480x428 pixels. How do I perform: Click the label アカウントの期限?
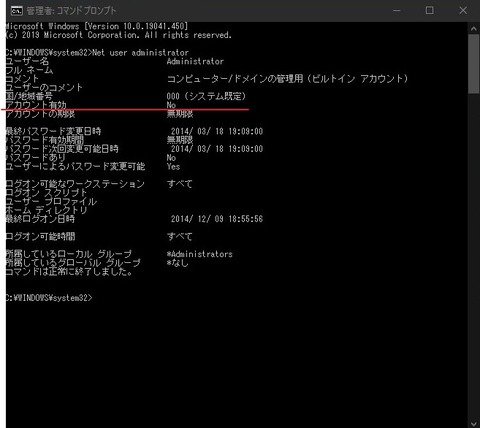click(x=40, y=114)
